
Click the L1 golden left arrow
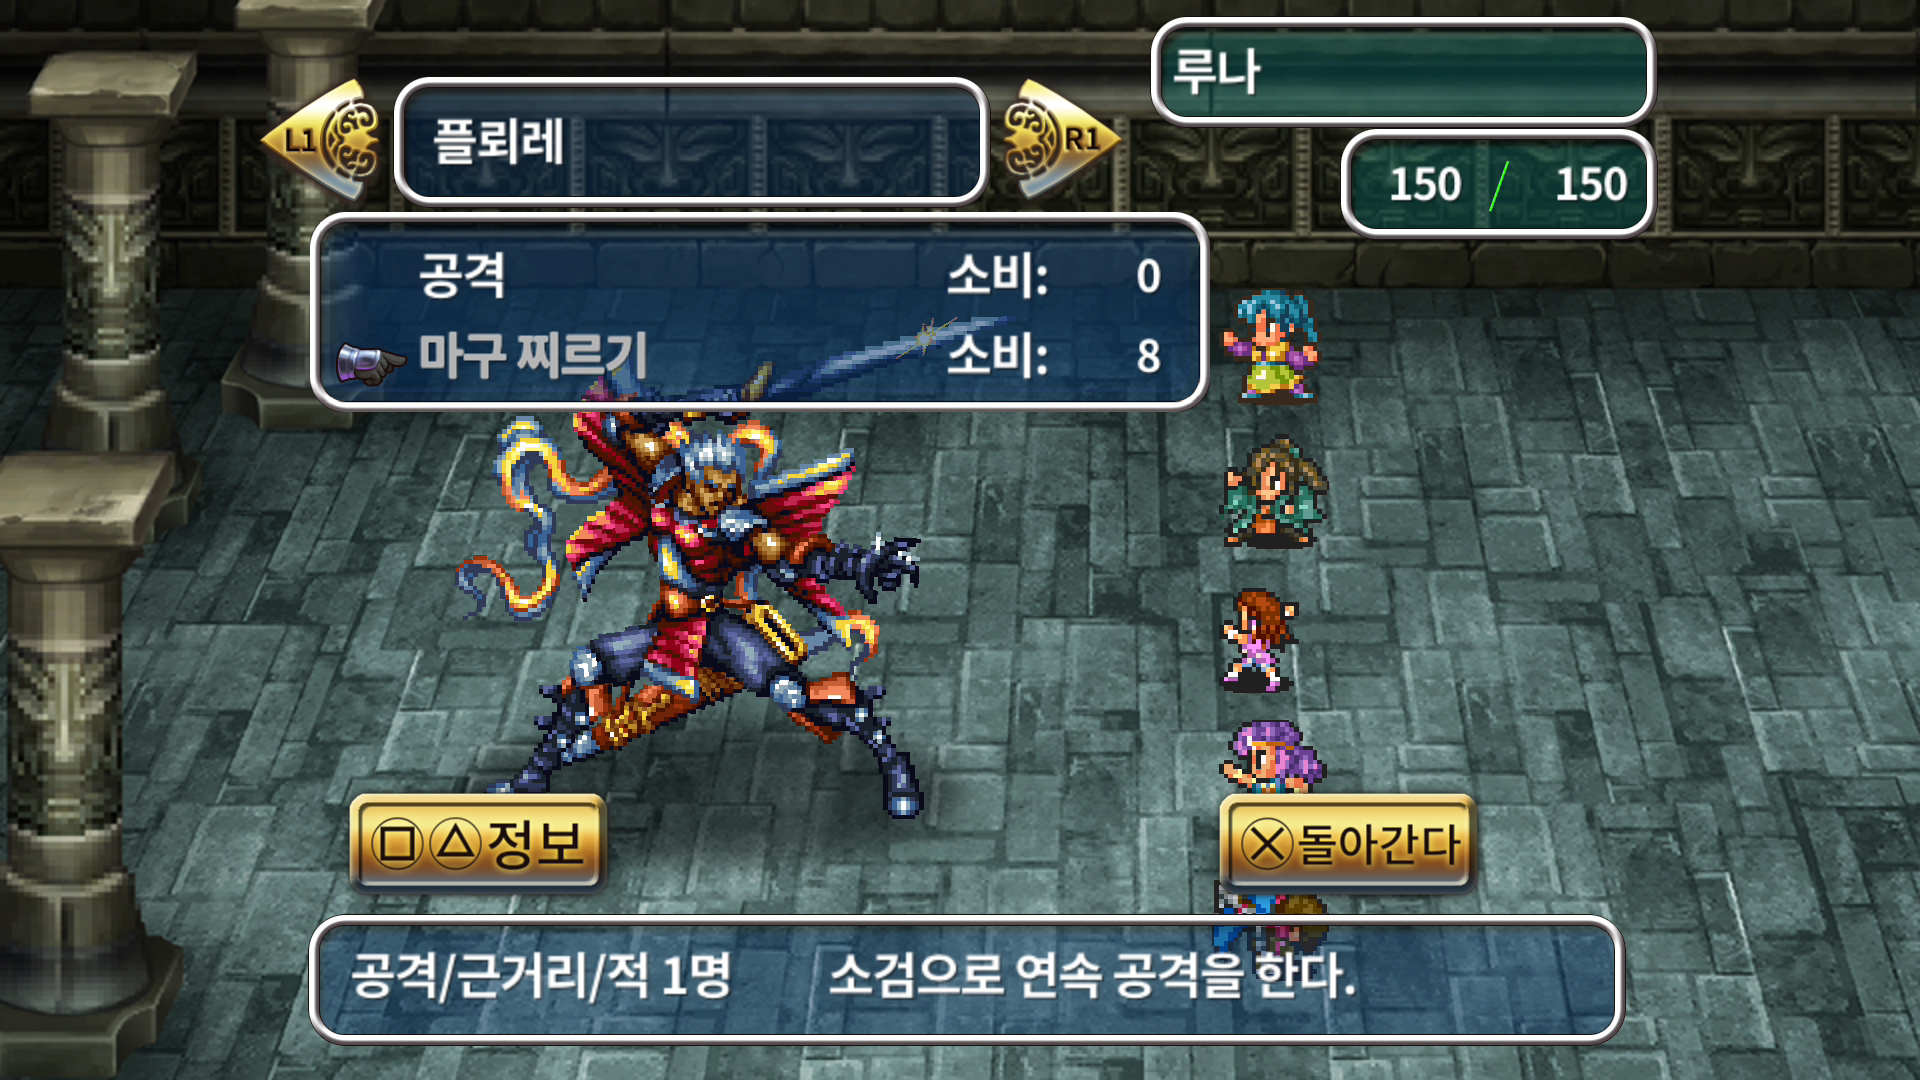coord(322,141)
